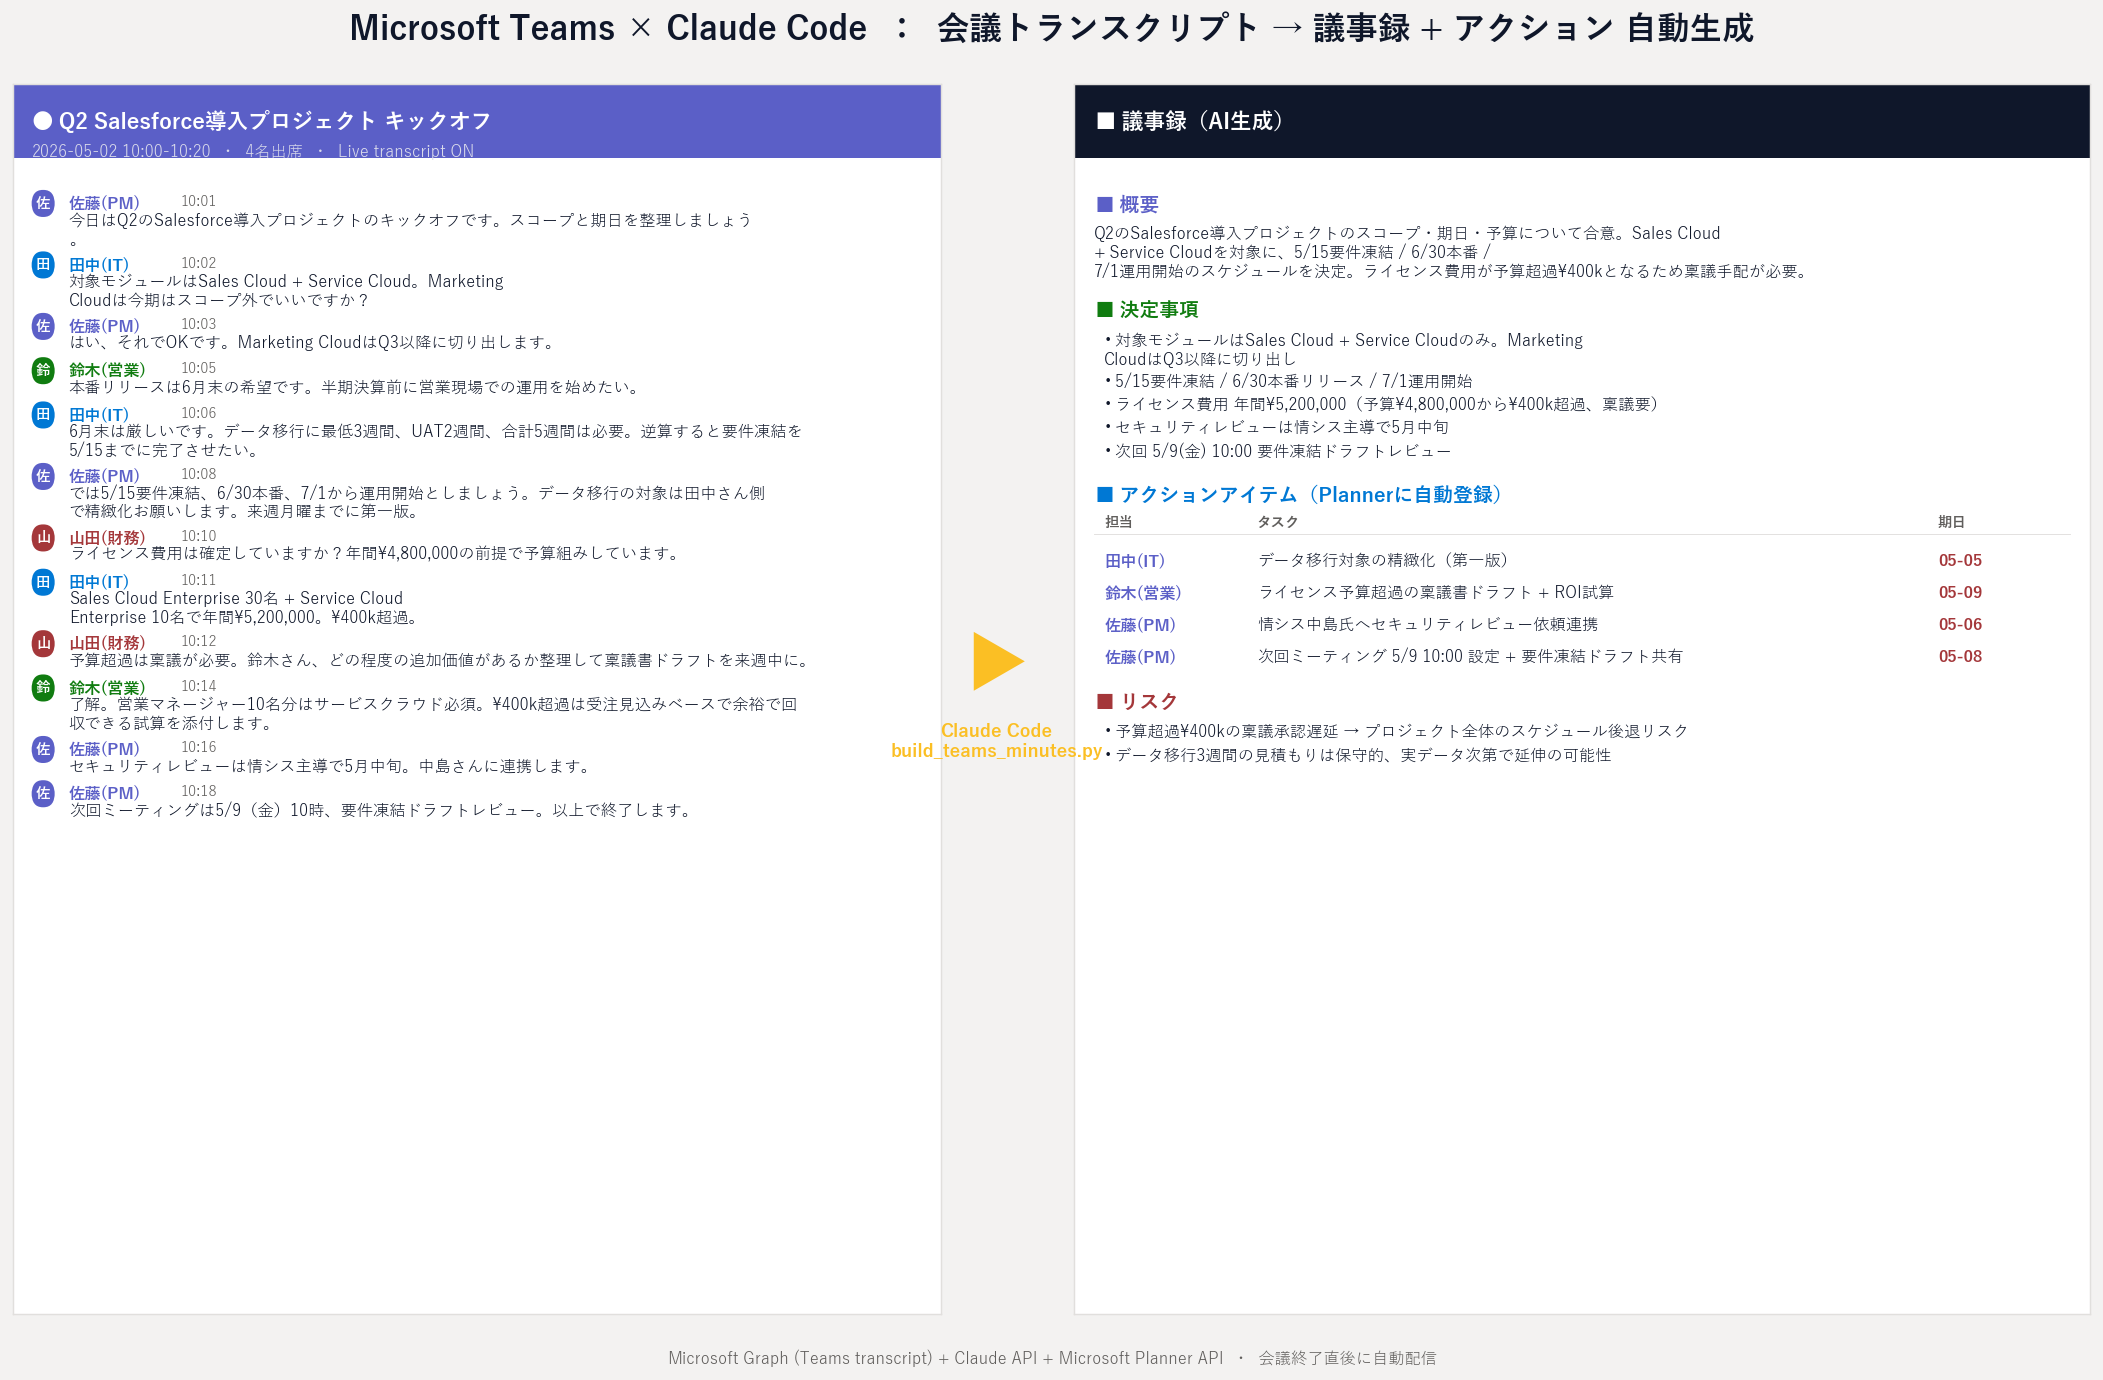Click the task 情シス中島氏へセキュリティレビュー依頼連携
Viewport: 2103px width, 1380px height.
[x=1428, y=624]
